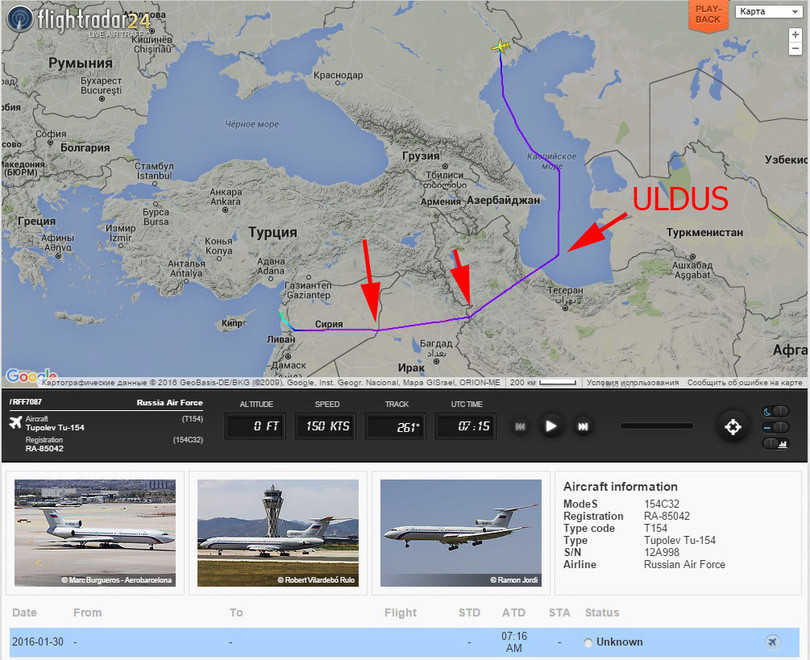Center map on aircraft with crosshair icon
810x660 pixels.
tap(733, 427)
